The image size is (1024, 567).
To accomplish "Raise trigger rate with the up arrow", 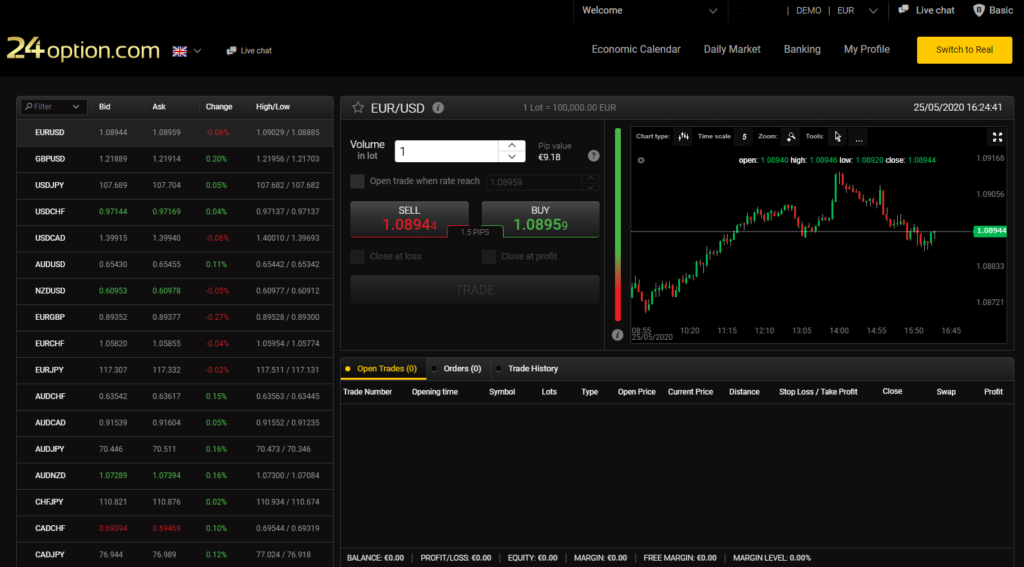I will (590, 178).
